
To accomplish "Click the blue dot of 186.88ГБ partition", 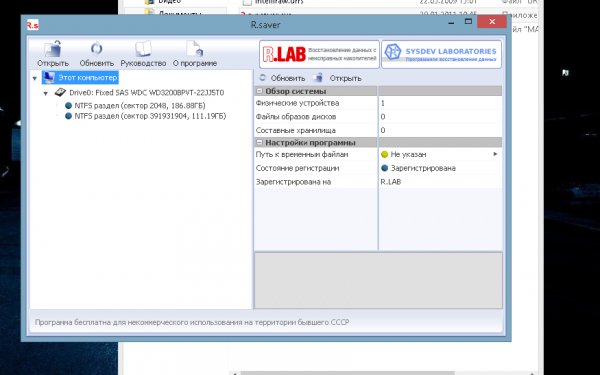I will tap(68, 105).
